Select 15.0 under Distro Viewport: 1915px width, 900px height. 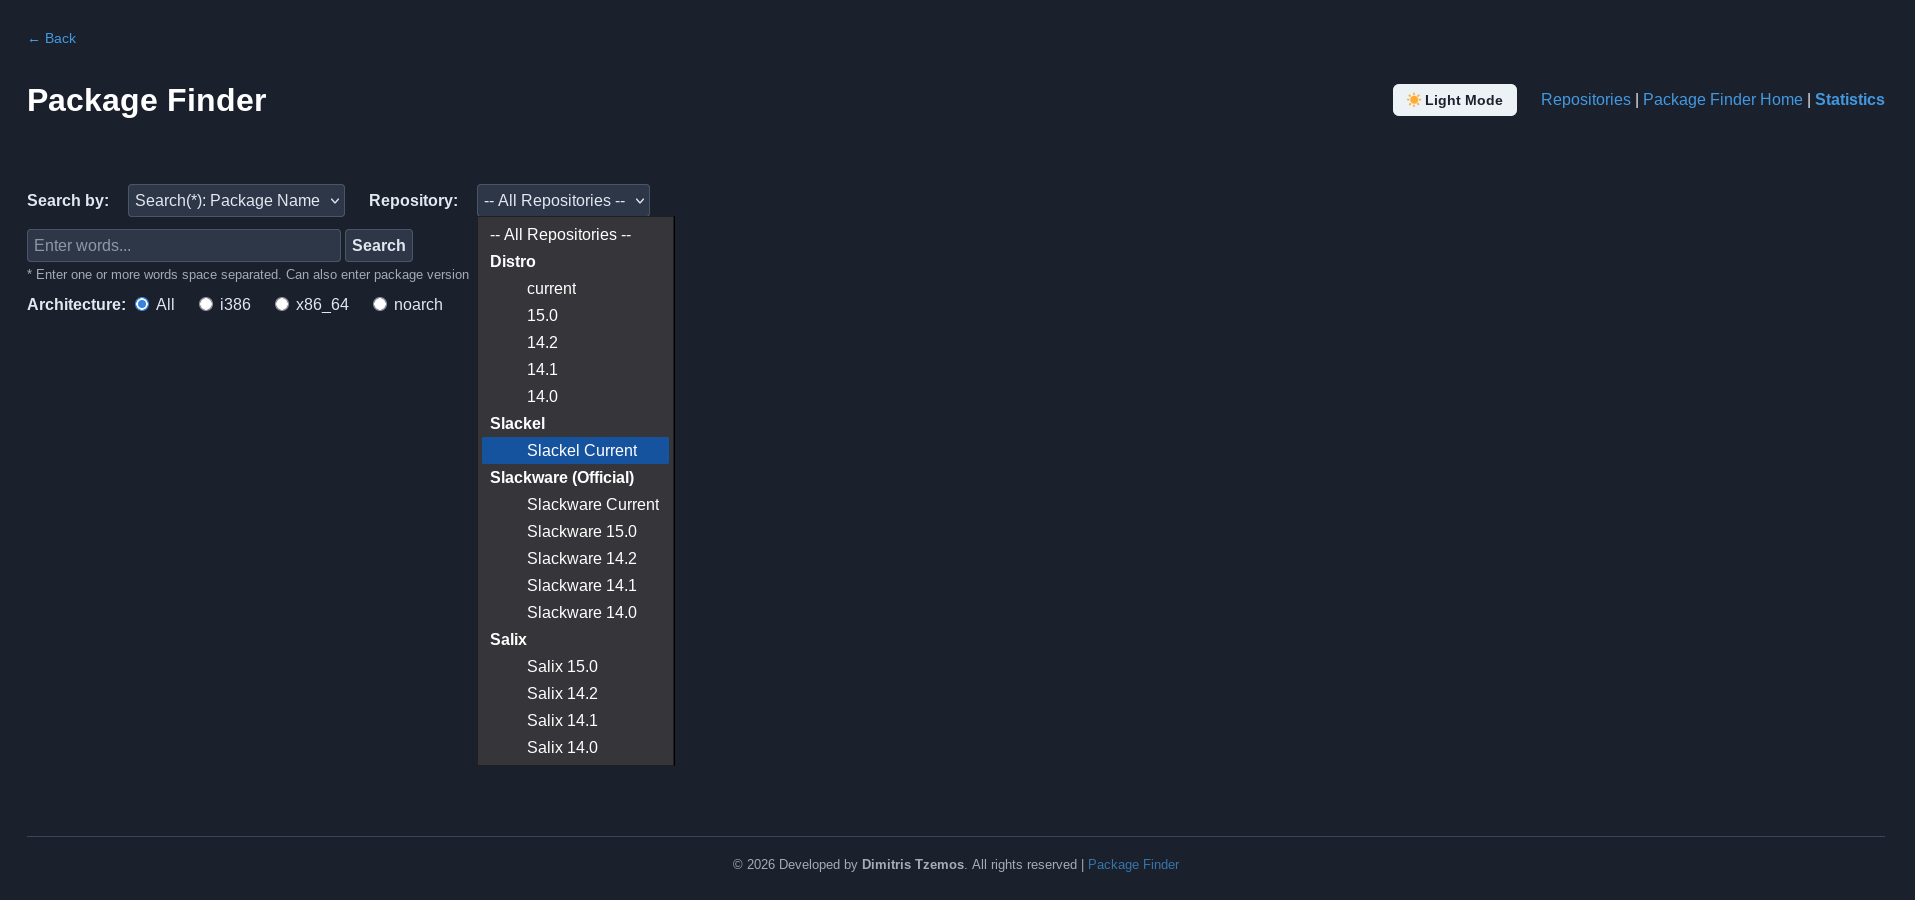[x=575, y=316]
